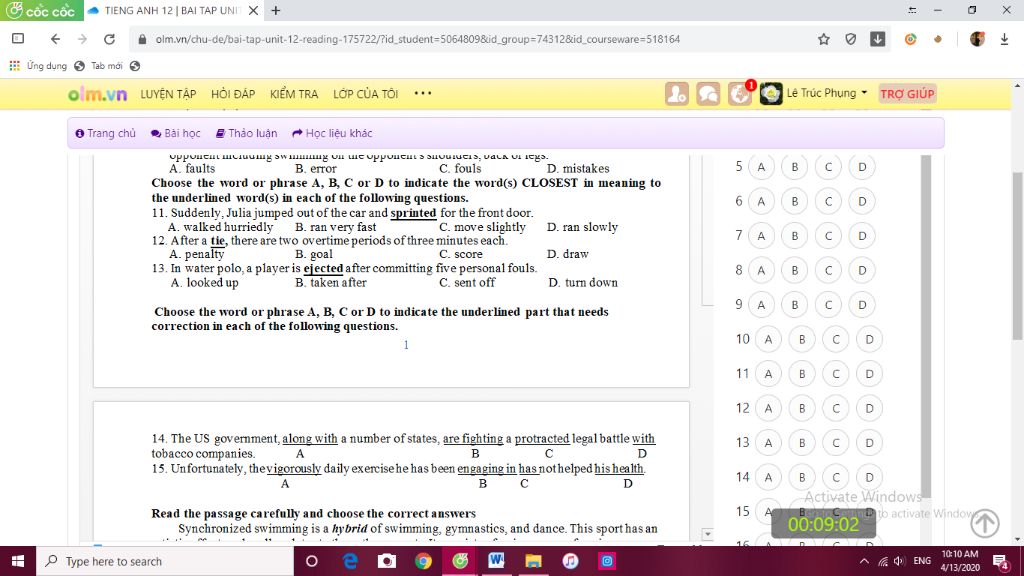Screen dimensions: 1024x576
Task: Show hidden system tray icons
Action: click(x=864, y=561)
